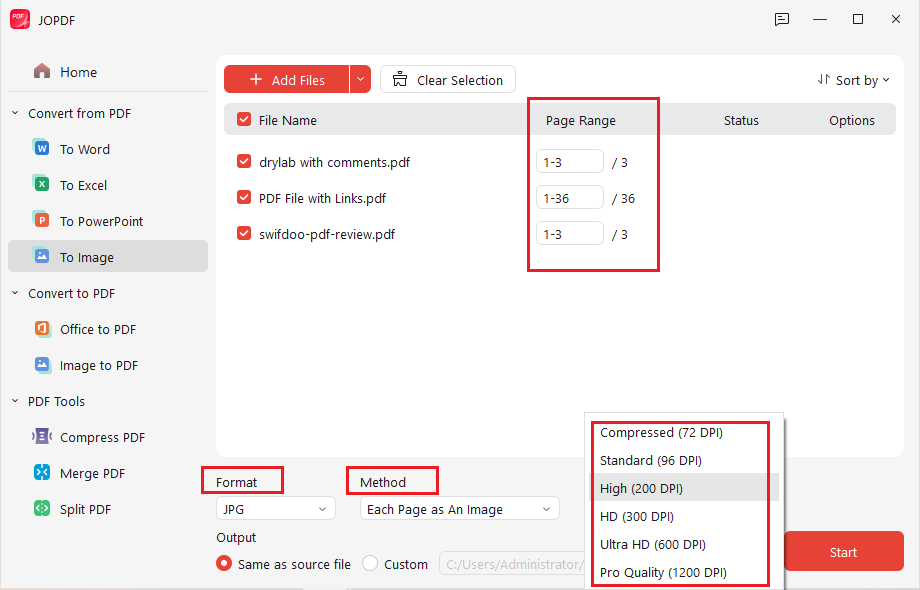Open the JPG format dropdown
Screen dimensions: 920x590
point(276,508)
